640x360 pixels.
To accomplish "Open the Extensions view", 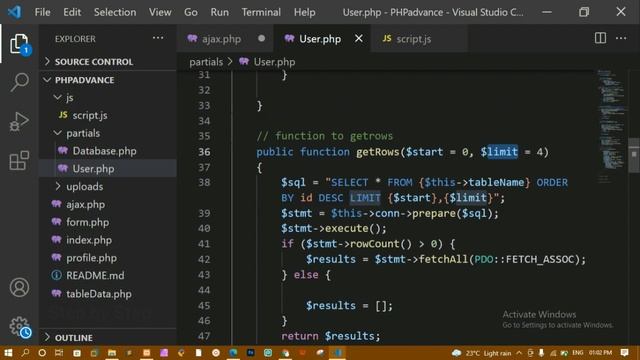I will pyautogui.click(x=19, y=160).
